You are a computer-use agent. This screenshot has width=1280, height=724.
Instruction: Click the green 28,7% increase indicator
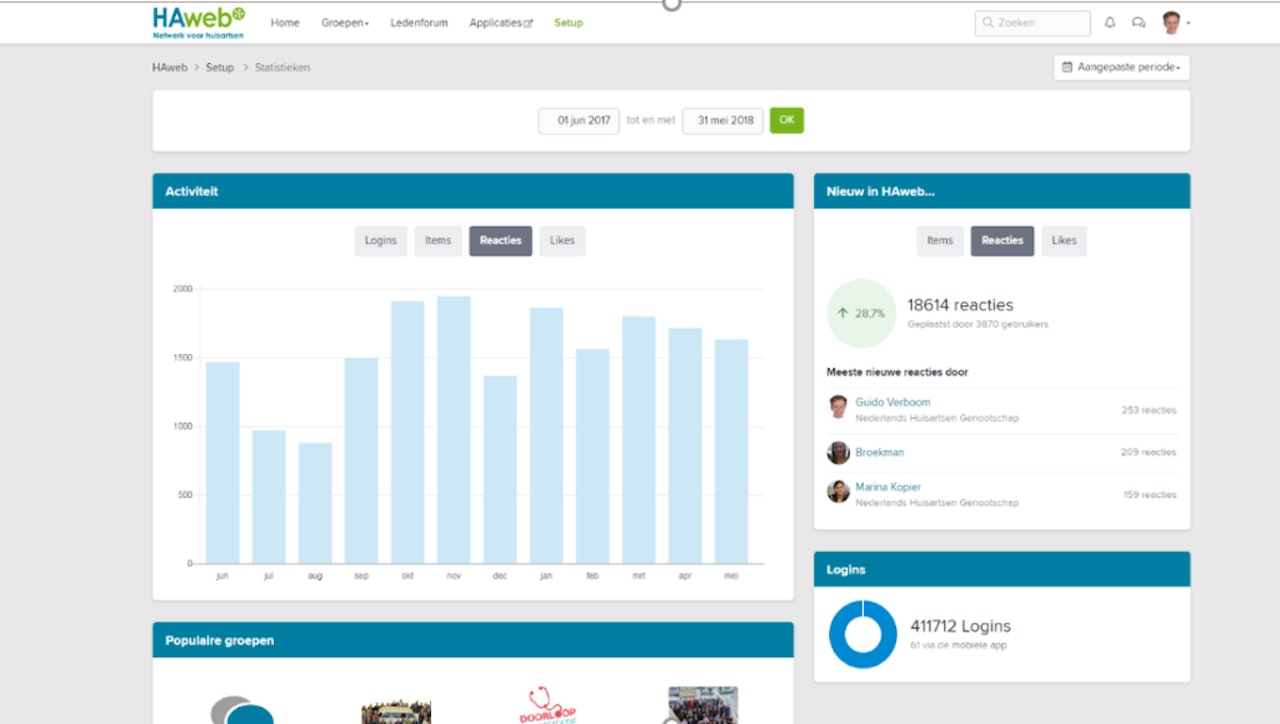861,313
